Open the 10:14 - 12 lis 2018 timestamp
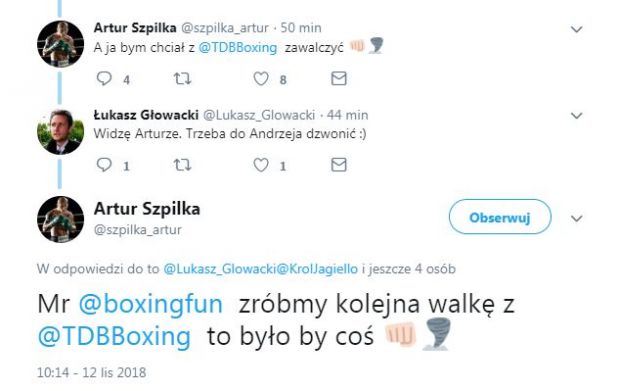This screenshot has width=620, height=391. click(x=92, y=372)
